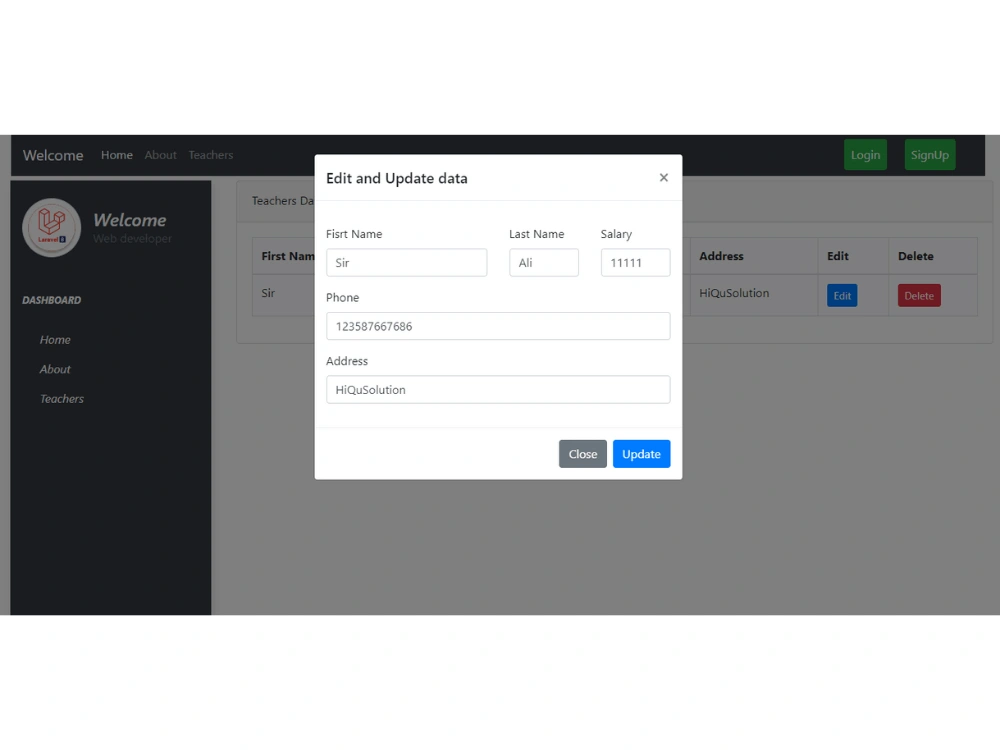1000x750 pixels.
Task: Select the Last Name field containing Ali
Action: point(543,262)
